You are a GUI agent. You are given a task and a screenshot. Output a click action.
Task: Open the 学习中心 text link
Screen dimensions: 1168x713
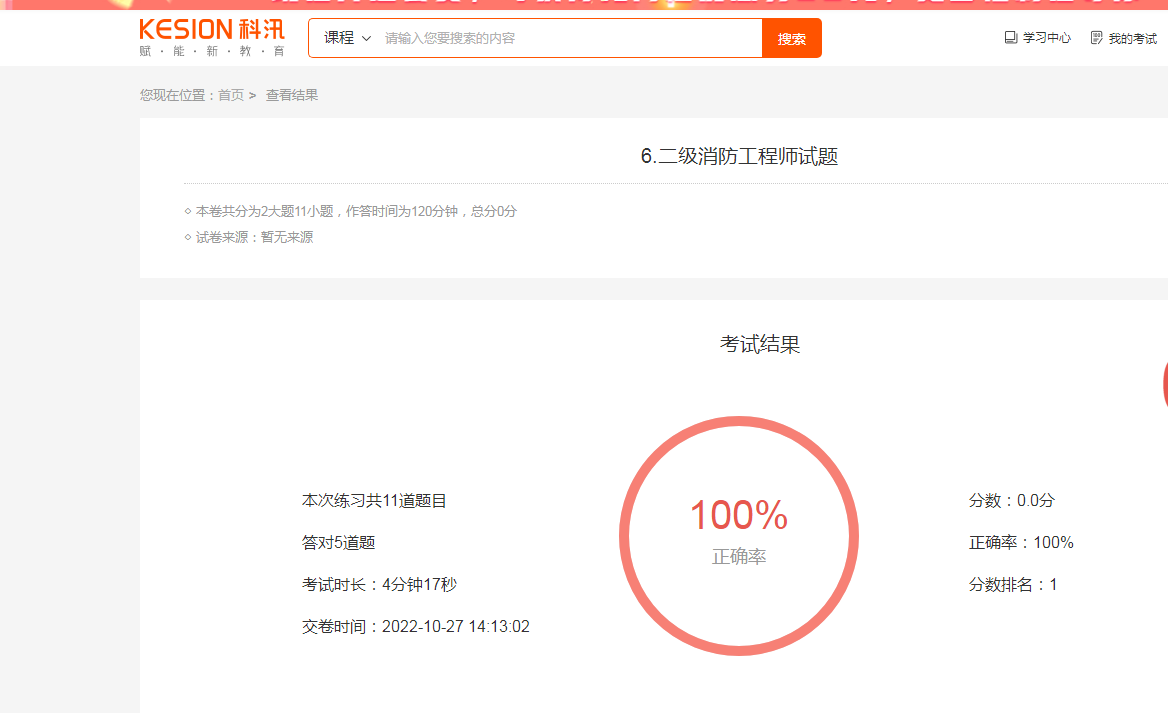tap(1046, 38)
